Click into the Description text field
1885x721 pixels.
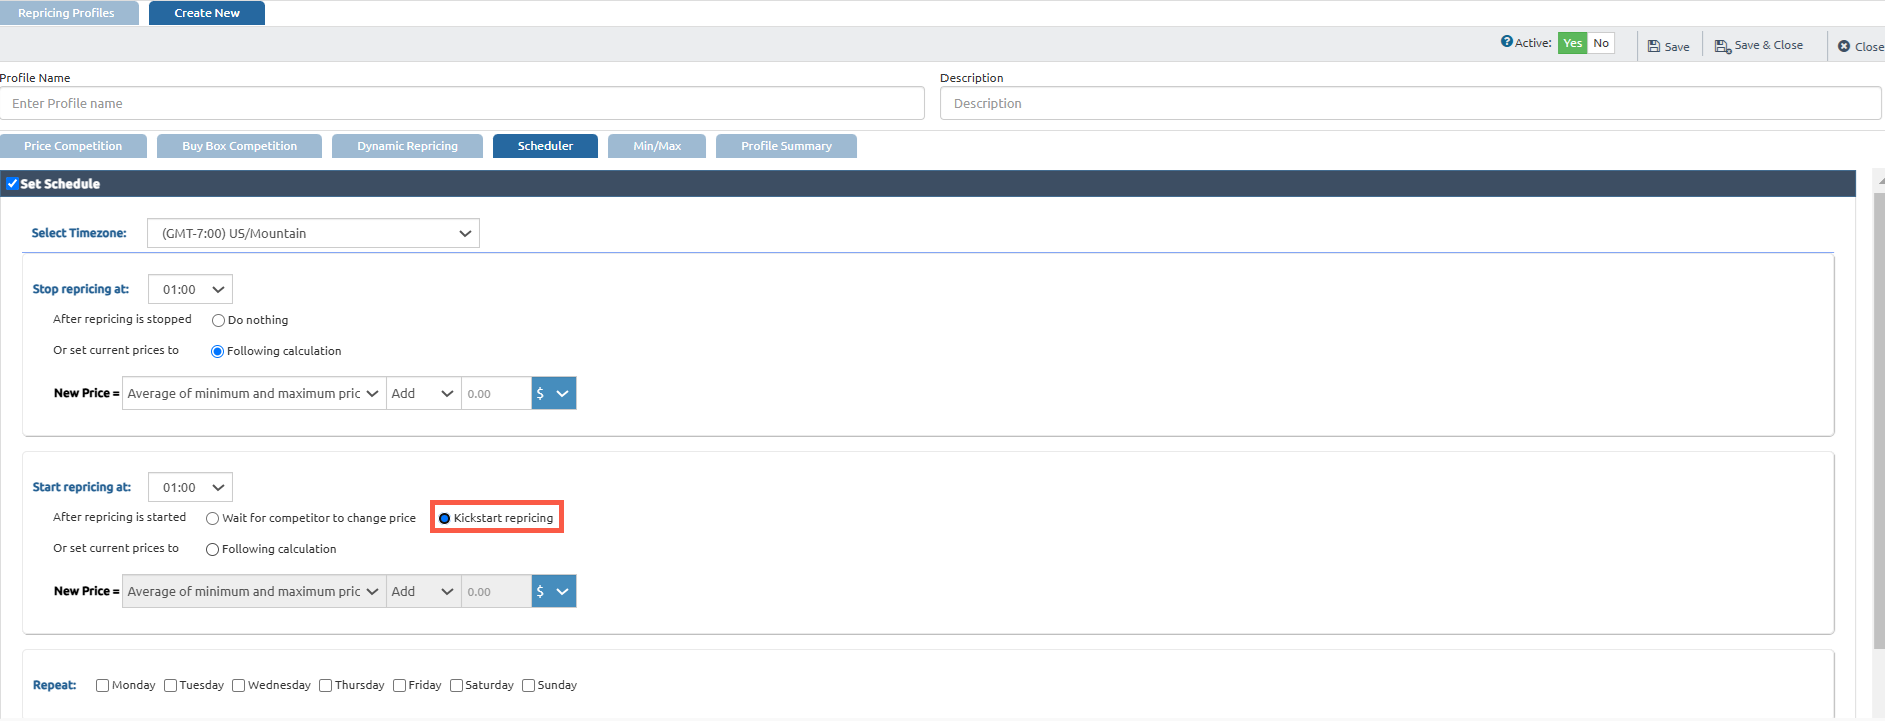1410,103
